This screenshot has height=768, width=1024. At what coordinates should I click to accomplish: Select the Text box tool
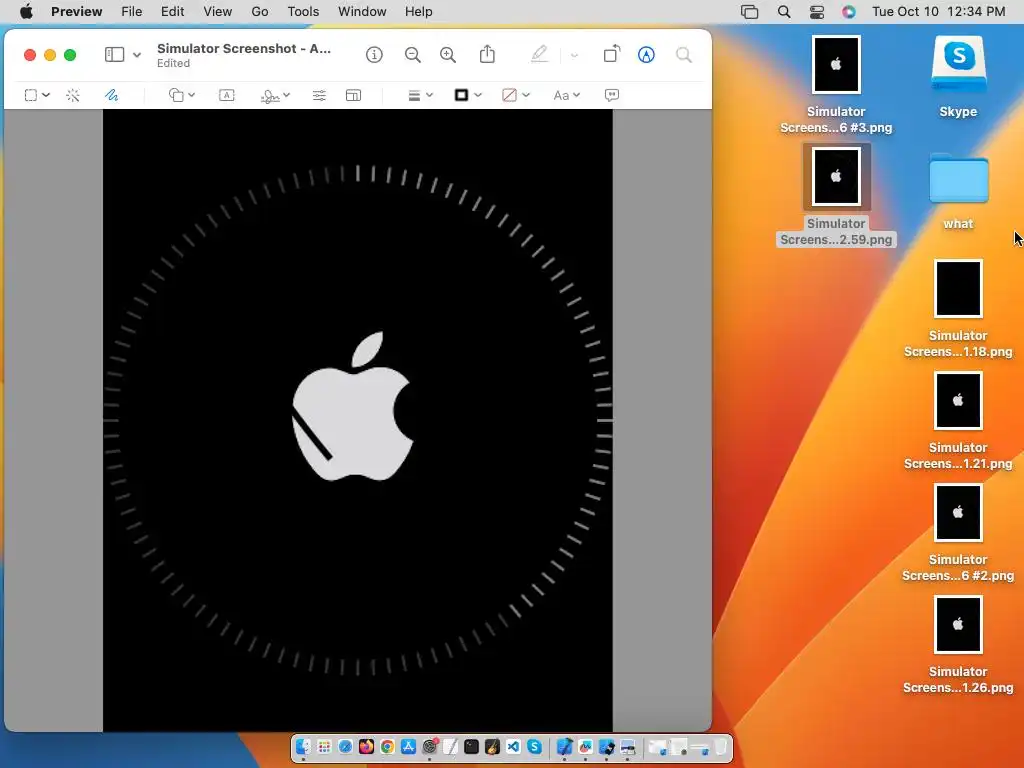click(x=227, y=95)
